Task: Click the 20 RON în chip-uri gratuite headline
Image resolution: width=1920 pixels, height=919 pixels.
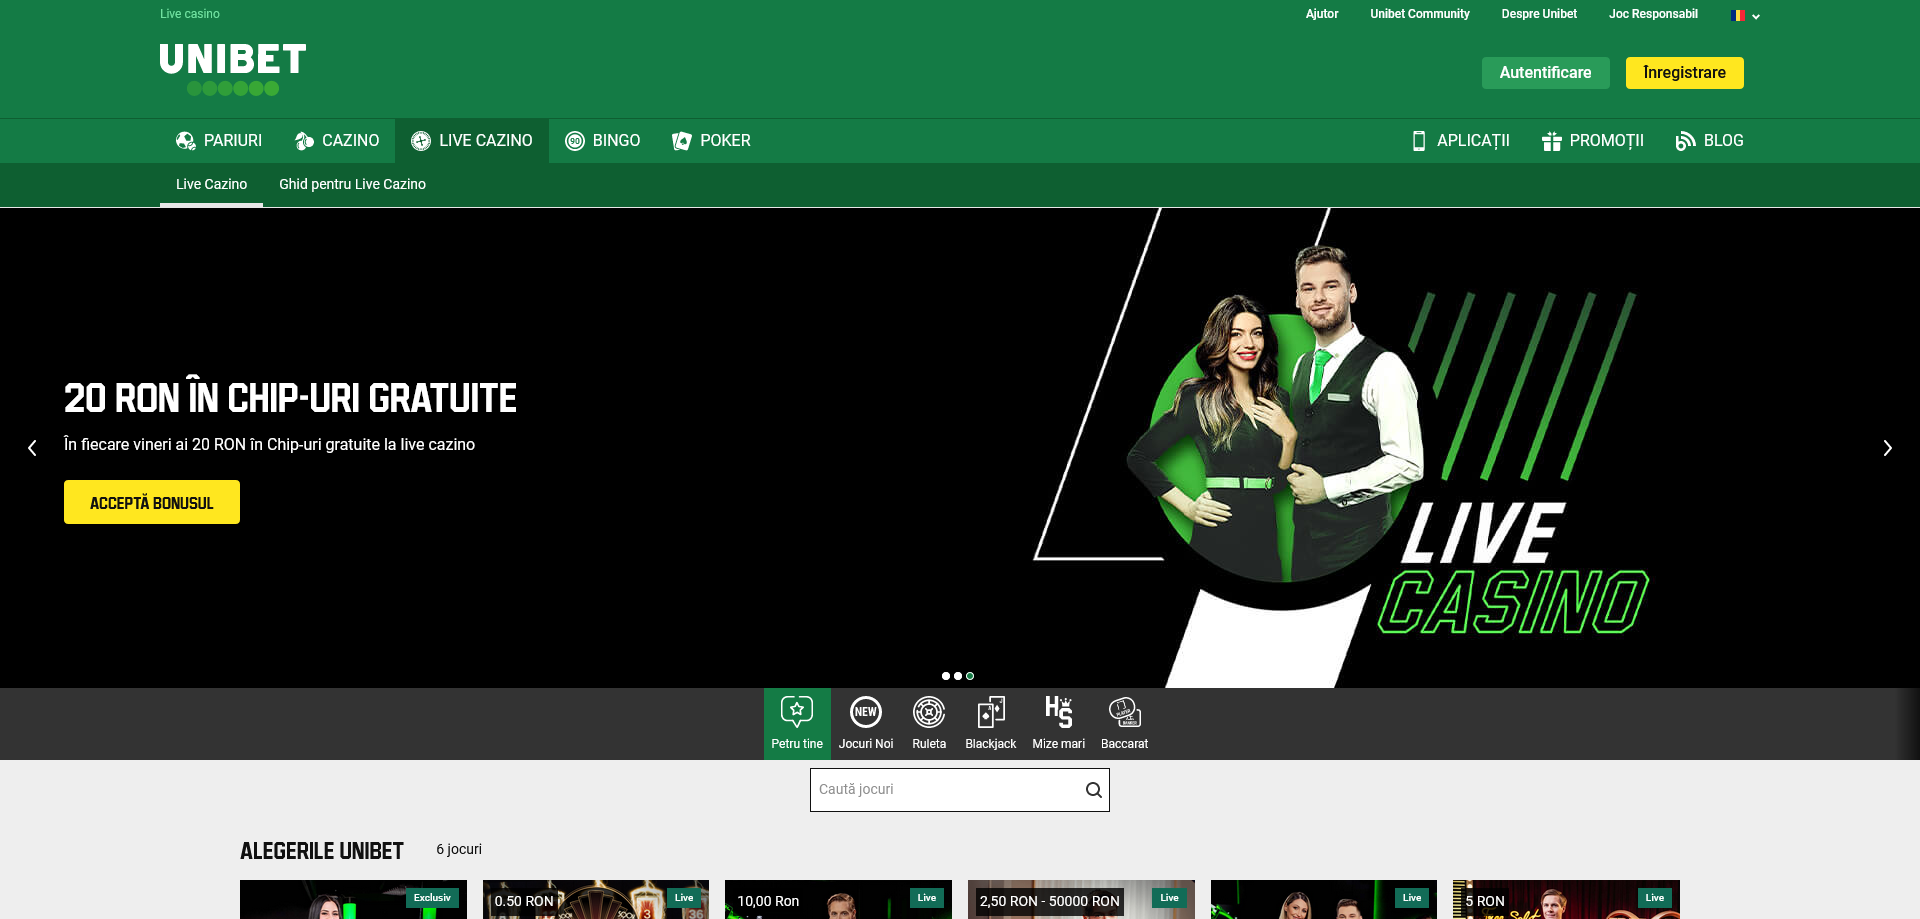Action: pyautogui.click(x=290, y=397)
